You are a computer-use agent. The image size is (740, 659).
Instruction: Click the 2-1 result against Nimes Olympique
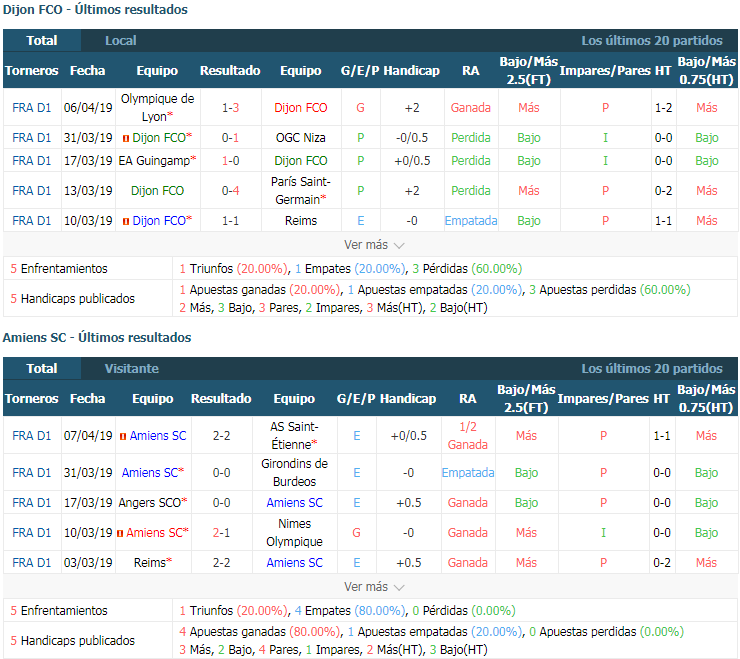(x=221, y=532)
